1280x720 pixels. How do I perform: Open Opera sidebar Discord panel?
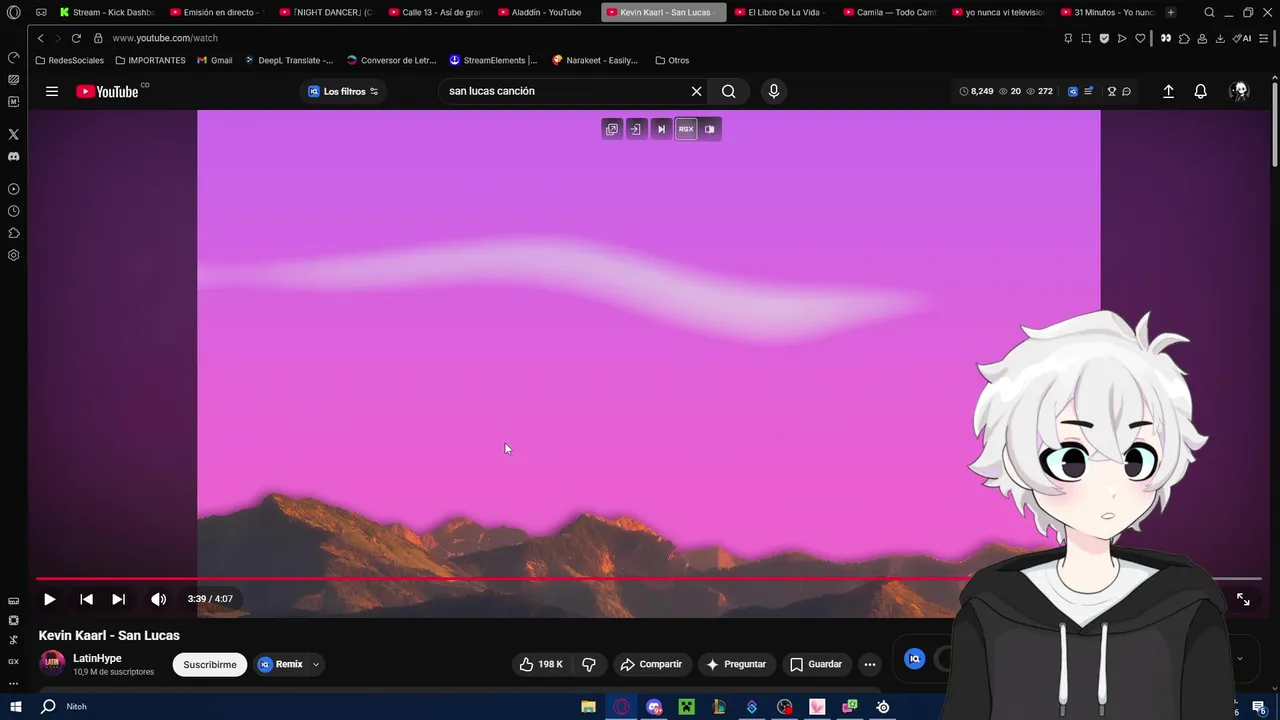coord(13,156)
